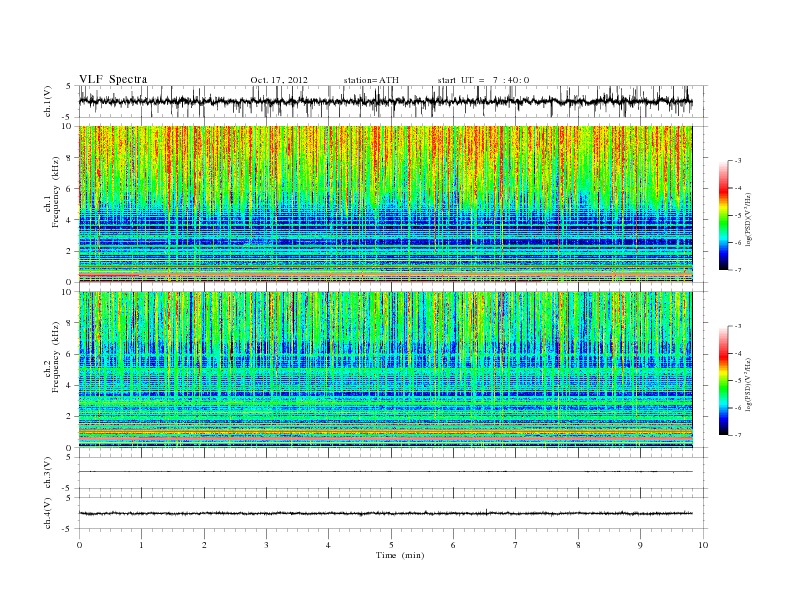Click the 'ch.3(V)' axis label
Screen dimensions: 792x612
(47, 473)
